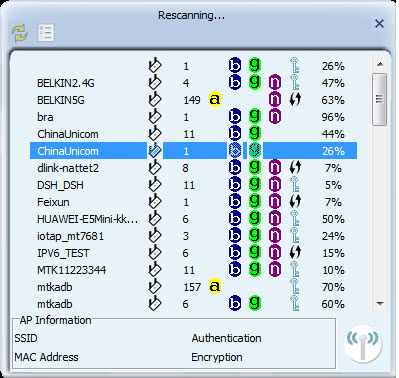Screen dimensions: 399x378
Task: Click the green rescan refresh icon
Action: [x=20, y=33]
